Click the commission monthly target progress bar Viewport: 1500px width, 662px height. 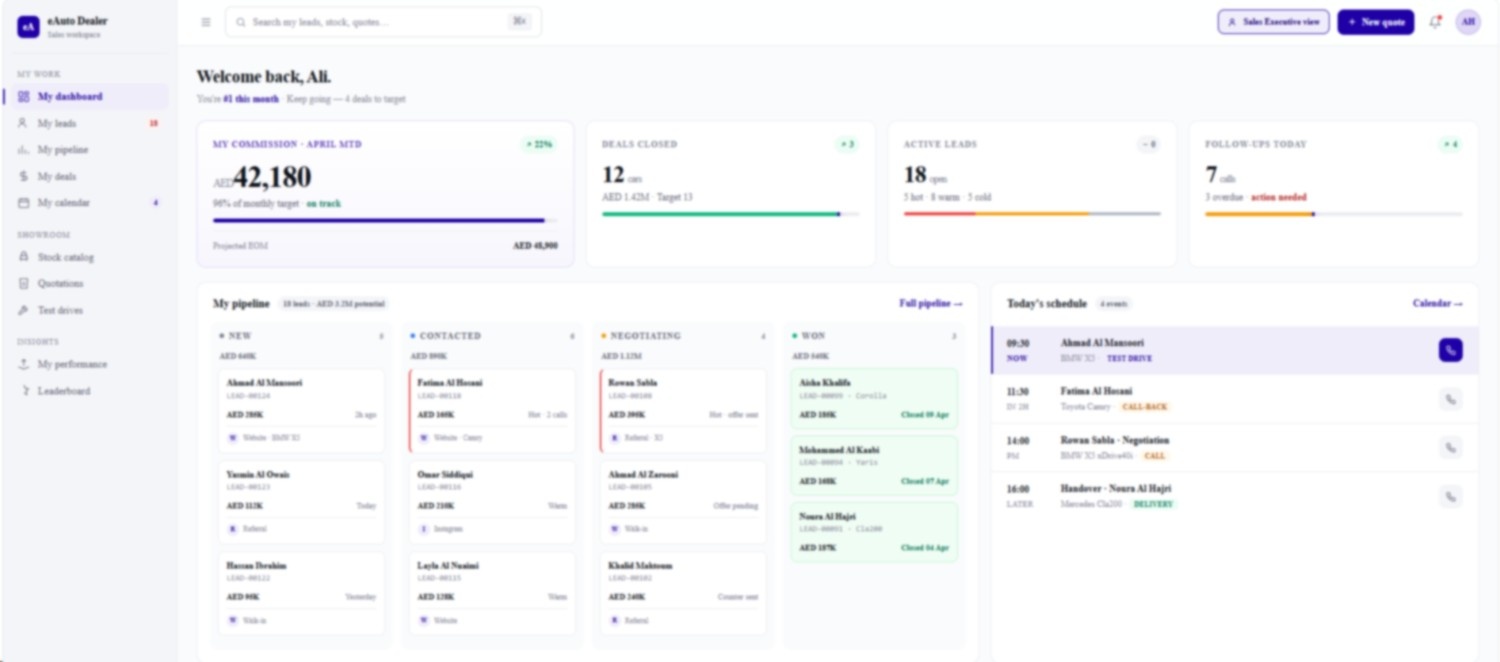(x=385, y=221)
